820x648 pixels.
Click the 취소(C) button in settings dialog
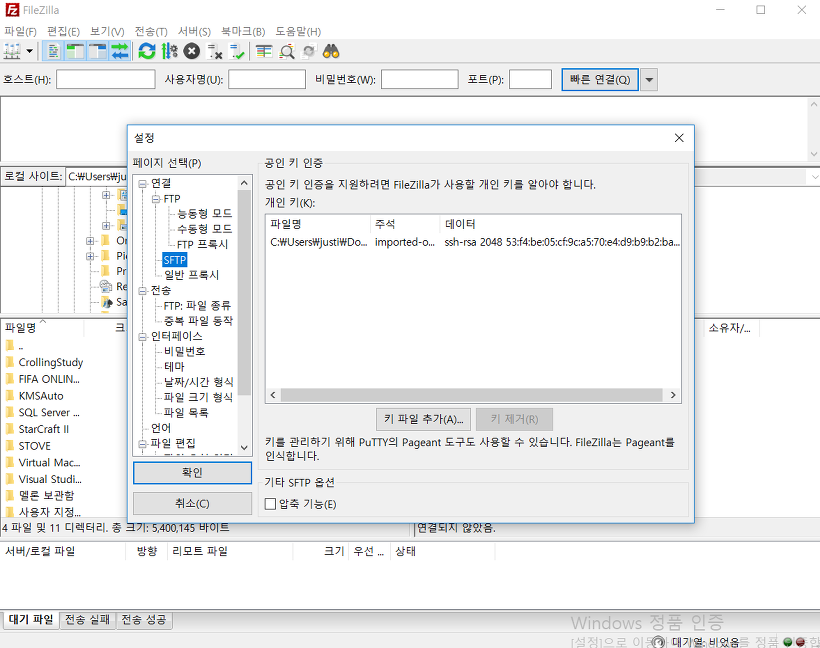(192, 504)
